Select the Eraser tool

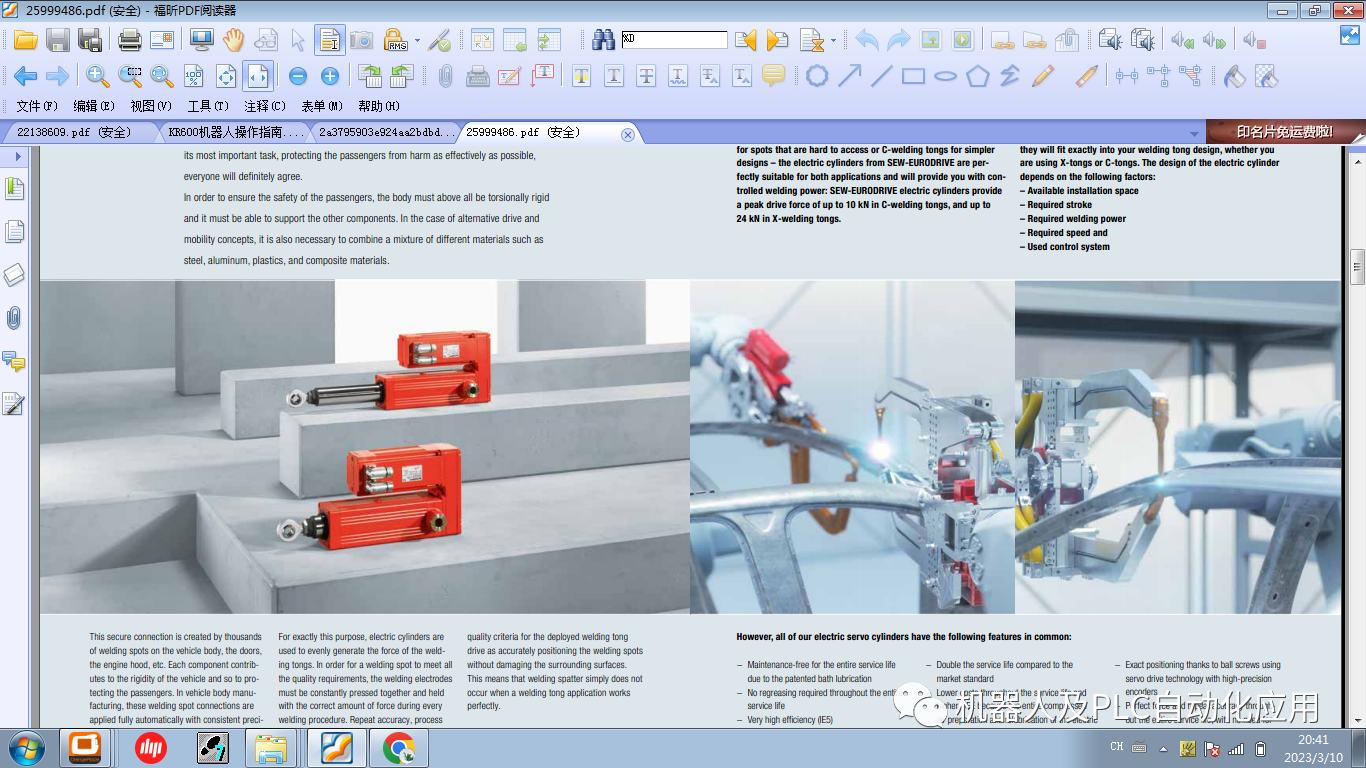click(1087, 75)
